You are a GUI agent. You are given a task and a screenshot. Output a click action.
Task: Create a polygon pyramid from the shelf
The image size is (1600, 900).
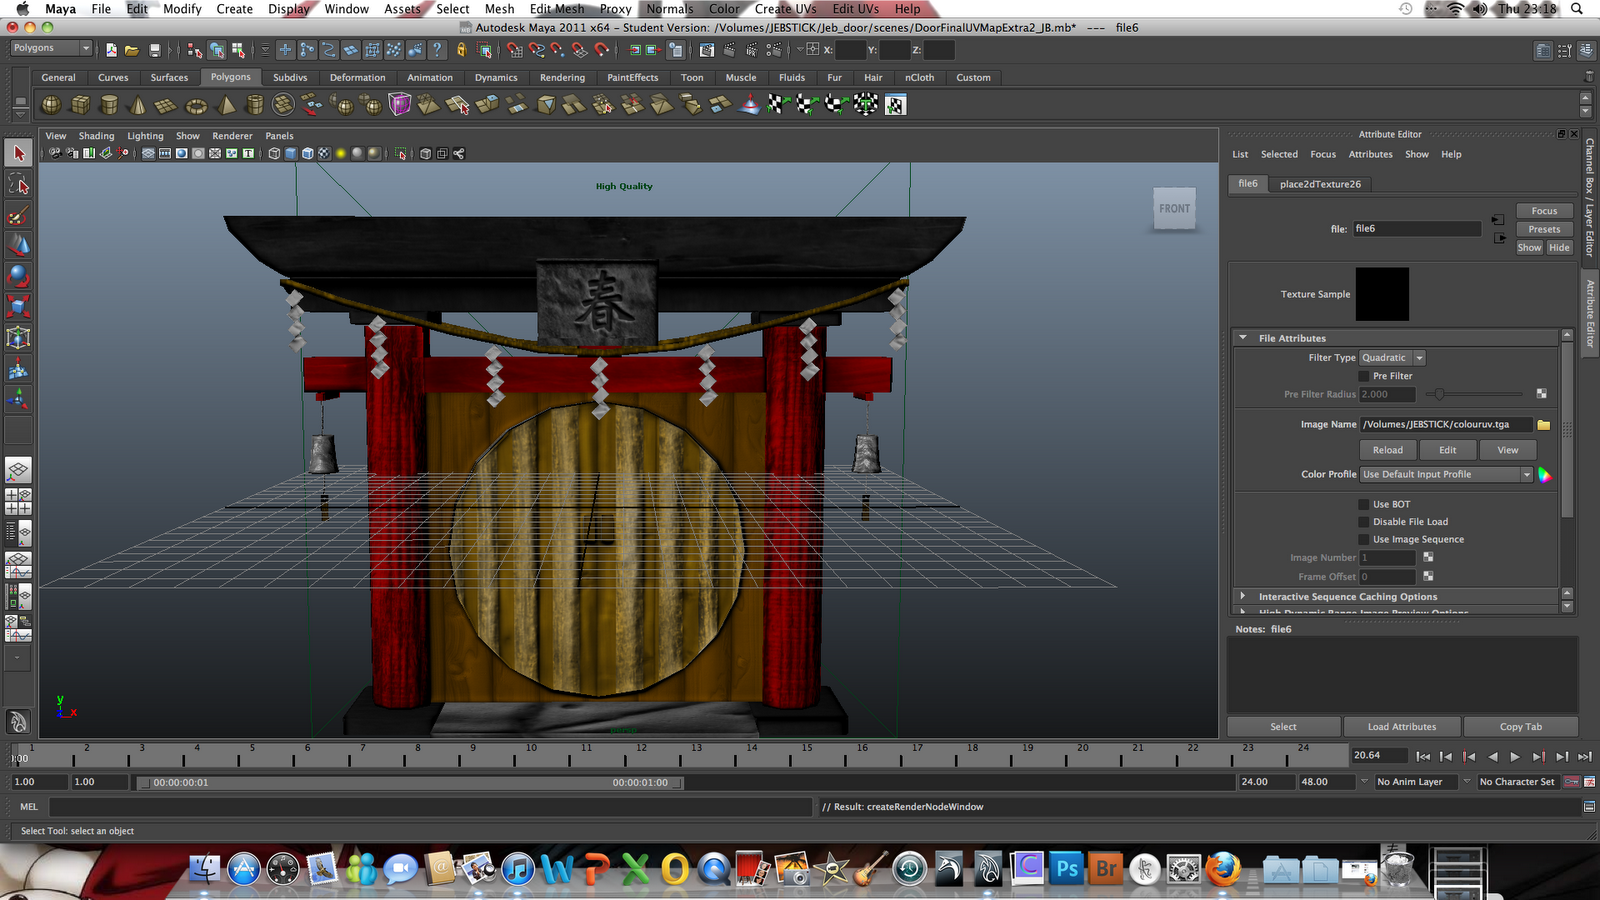coord(226,104)
